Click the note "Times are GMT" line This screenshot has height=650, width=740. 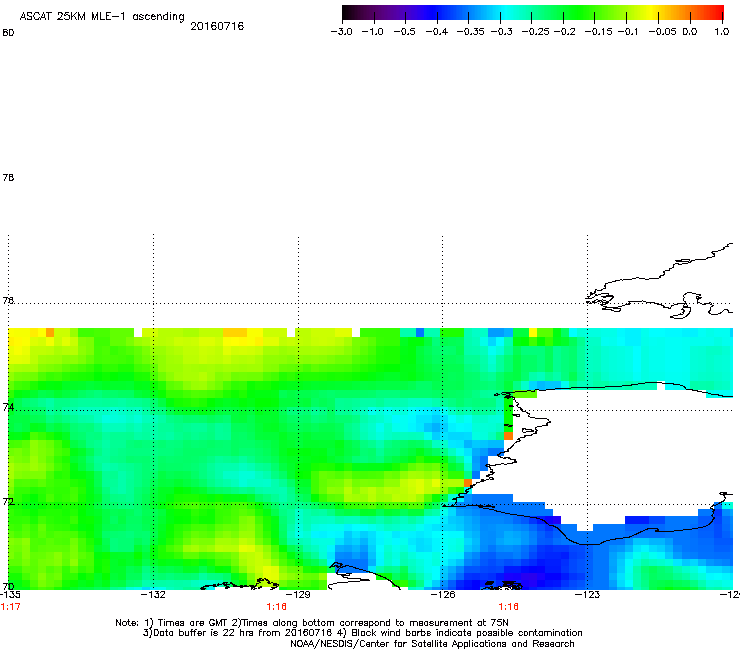[x=312, y=623]
